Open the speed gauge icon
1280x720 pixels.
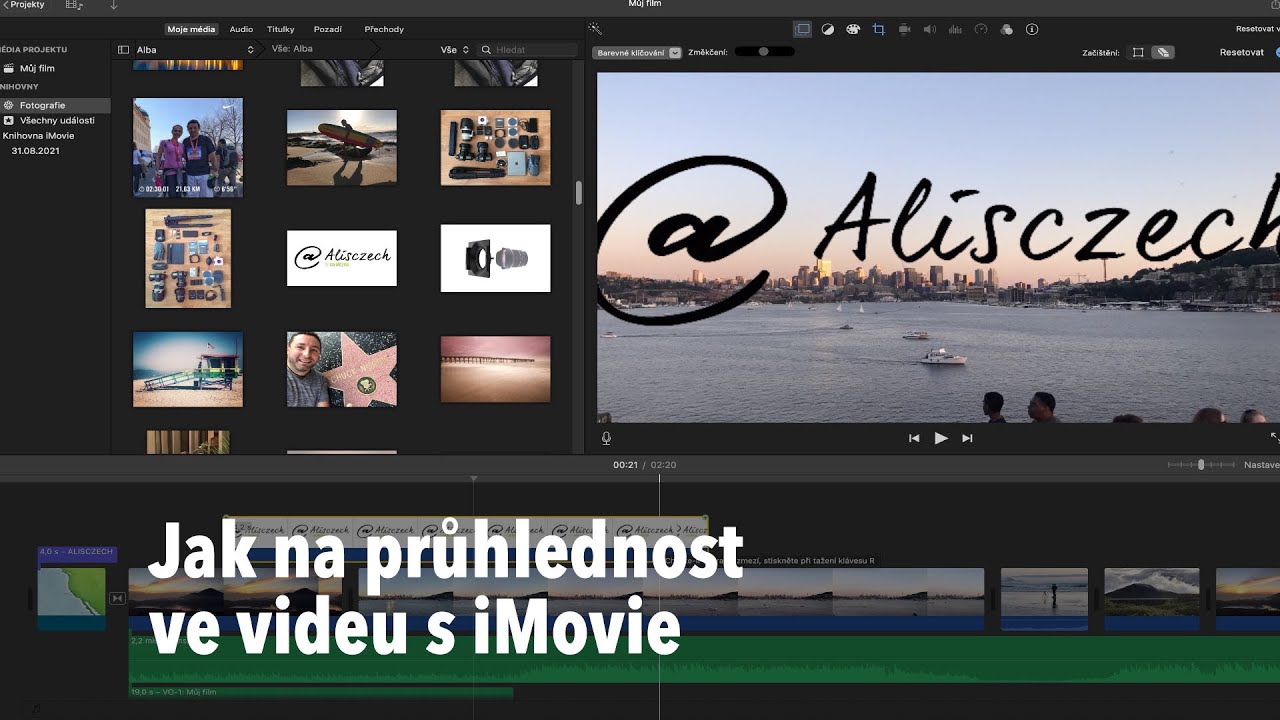tap(981, 29)
